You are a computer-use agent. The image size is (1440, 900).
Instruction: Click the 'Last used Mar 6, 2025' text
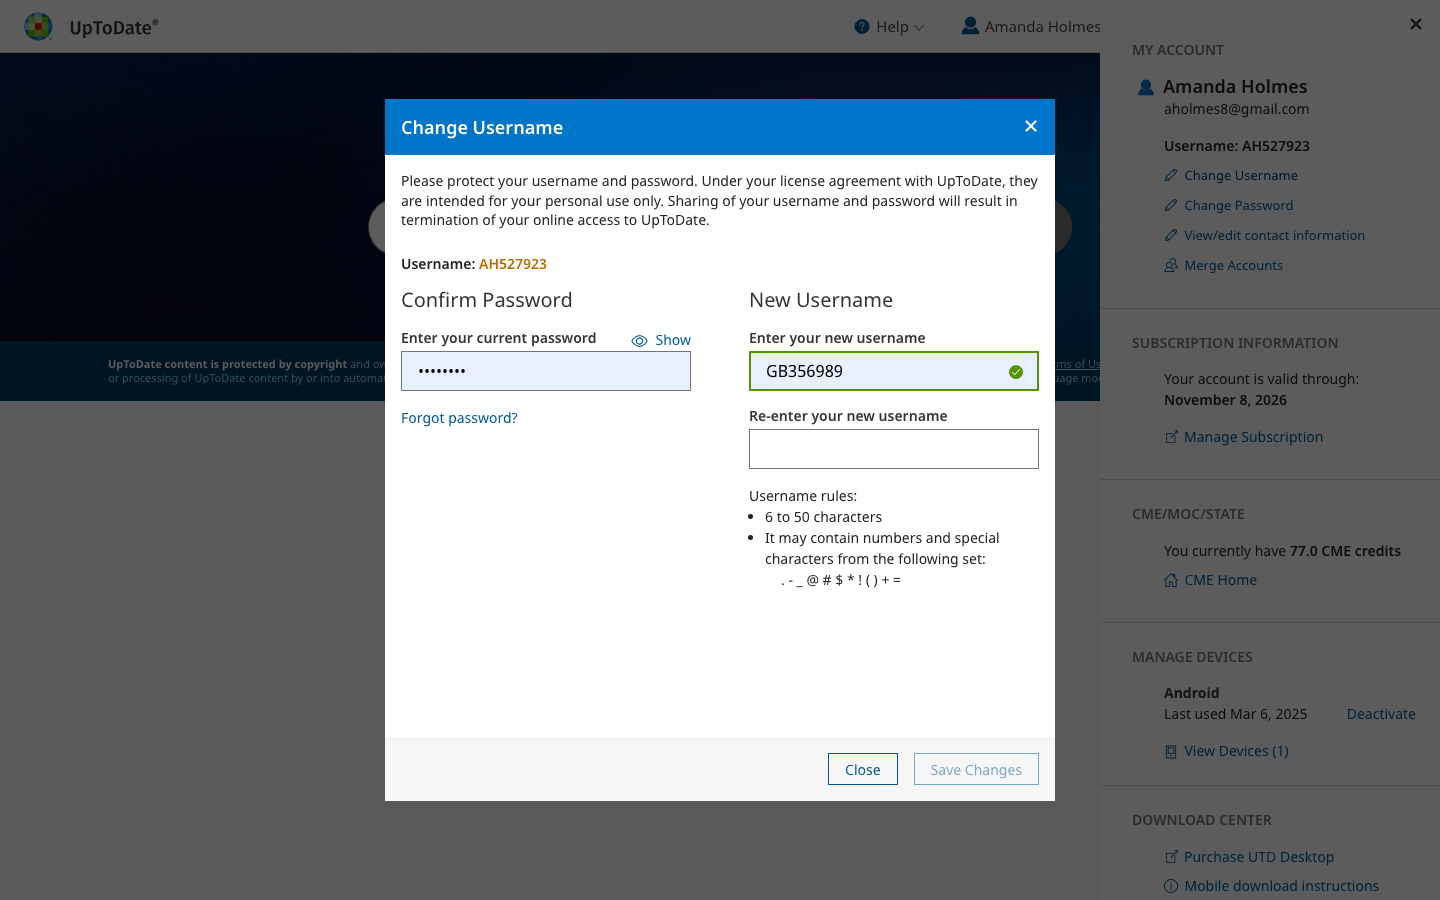click(1236, 714)
